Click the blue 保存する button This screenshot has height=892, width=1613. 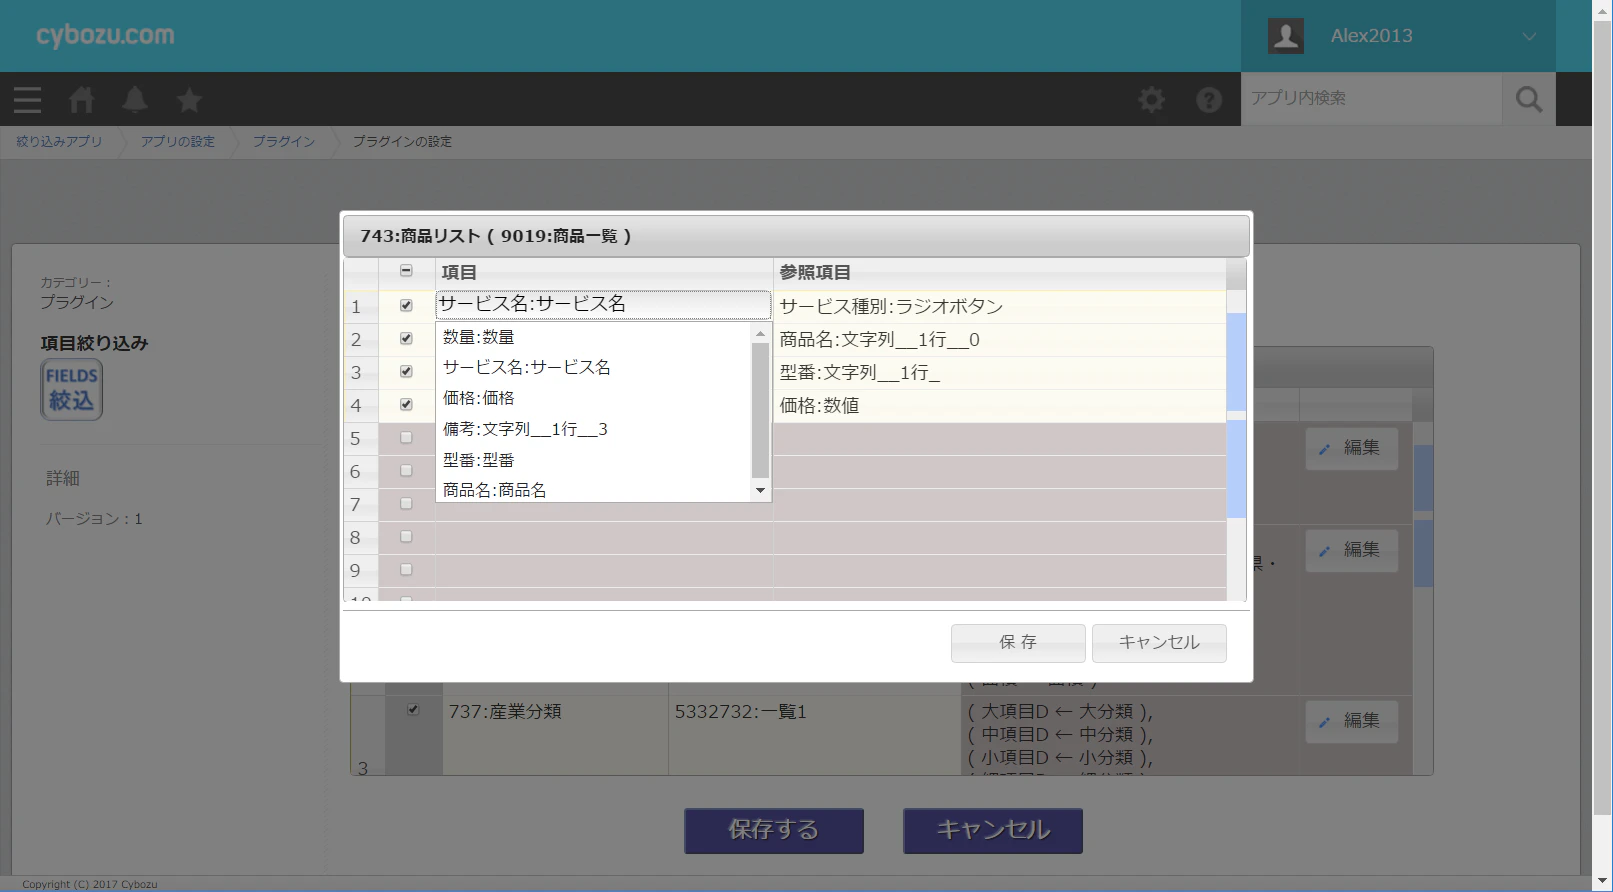pyautogui.click(x=774, y=831)
